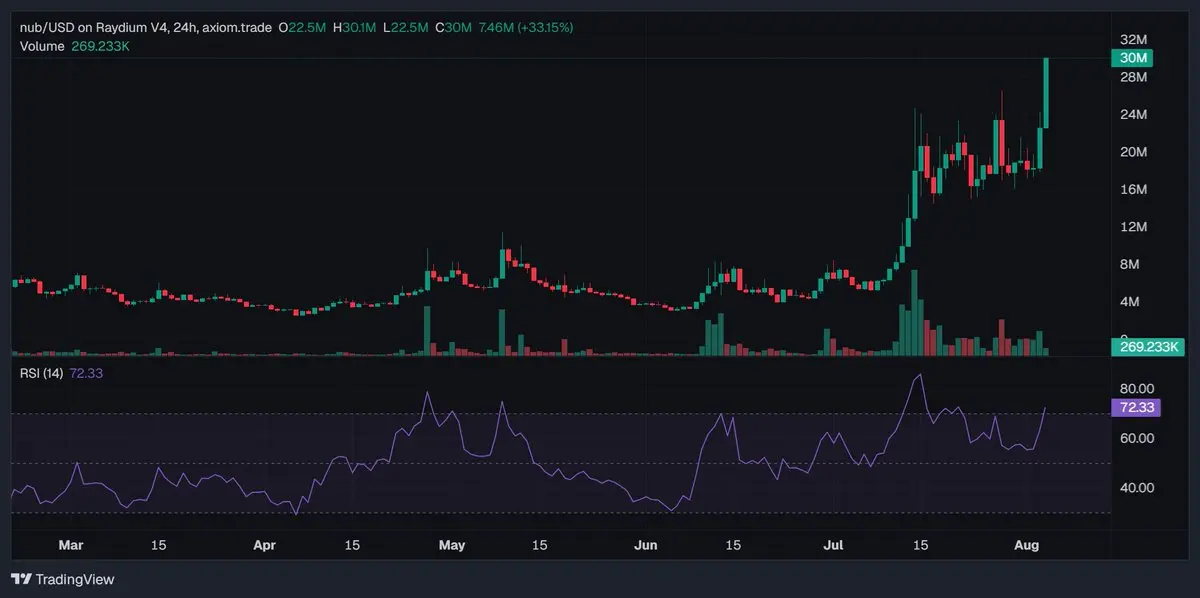Click the 15 date label following Mar
The width and height of the screenshot is (1200, 598).
[x=158, y=546]
